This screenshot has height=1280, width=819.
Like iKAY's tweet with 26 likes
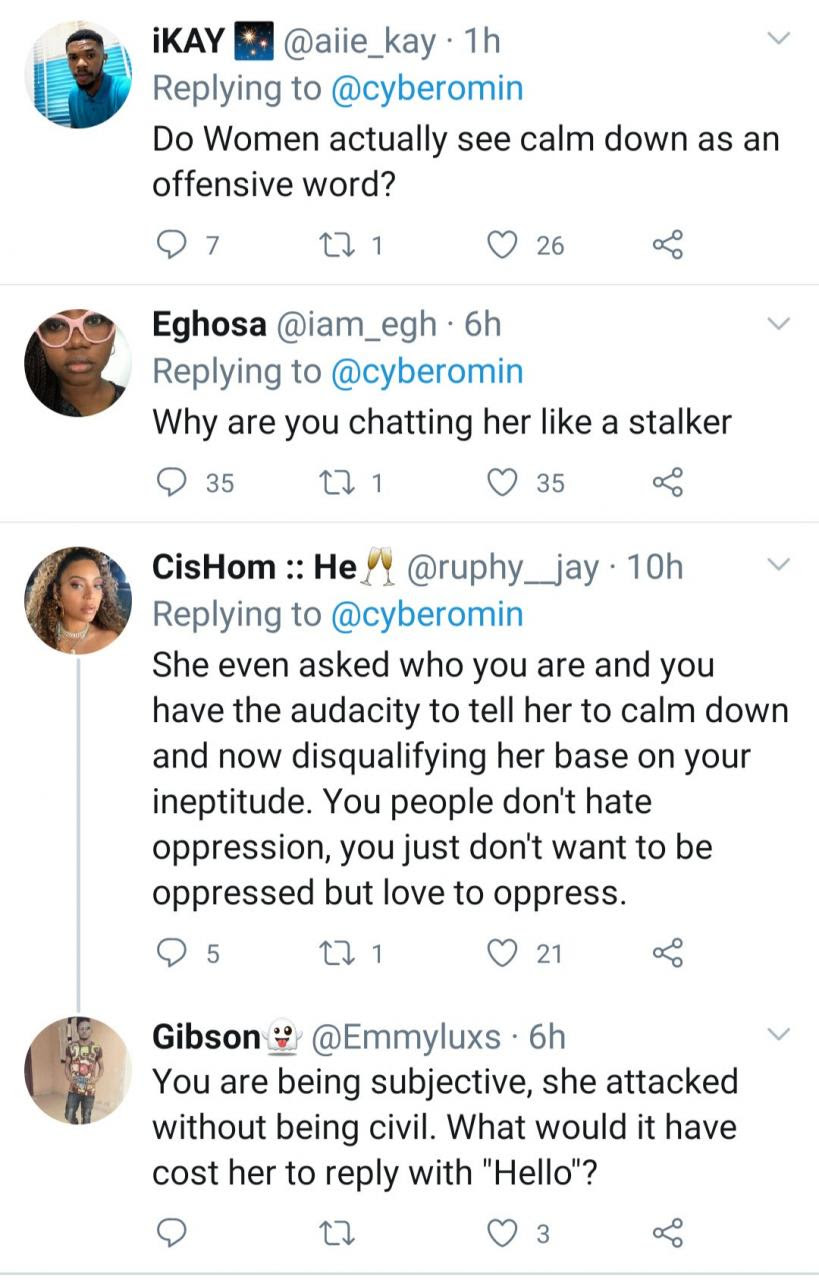pyautogui.click(x=500, y=245)
